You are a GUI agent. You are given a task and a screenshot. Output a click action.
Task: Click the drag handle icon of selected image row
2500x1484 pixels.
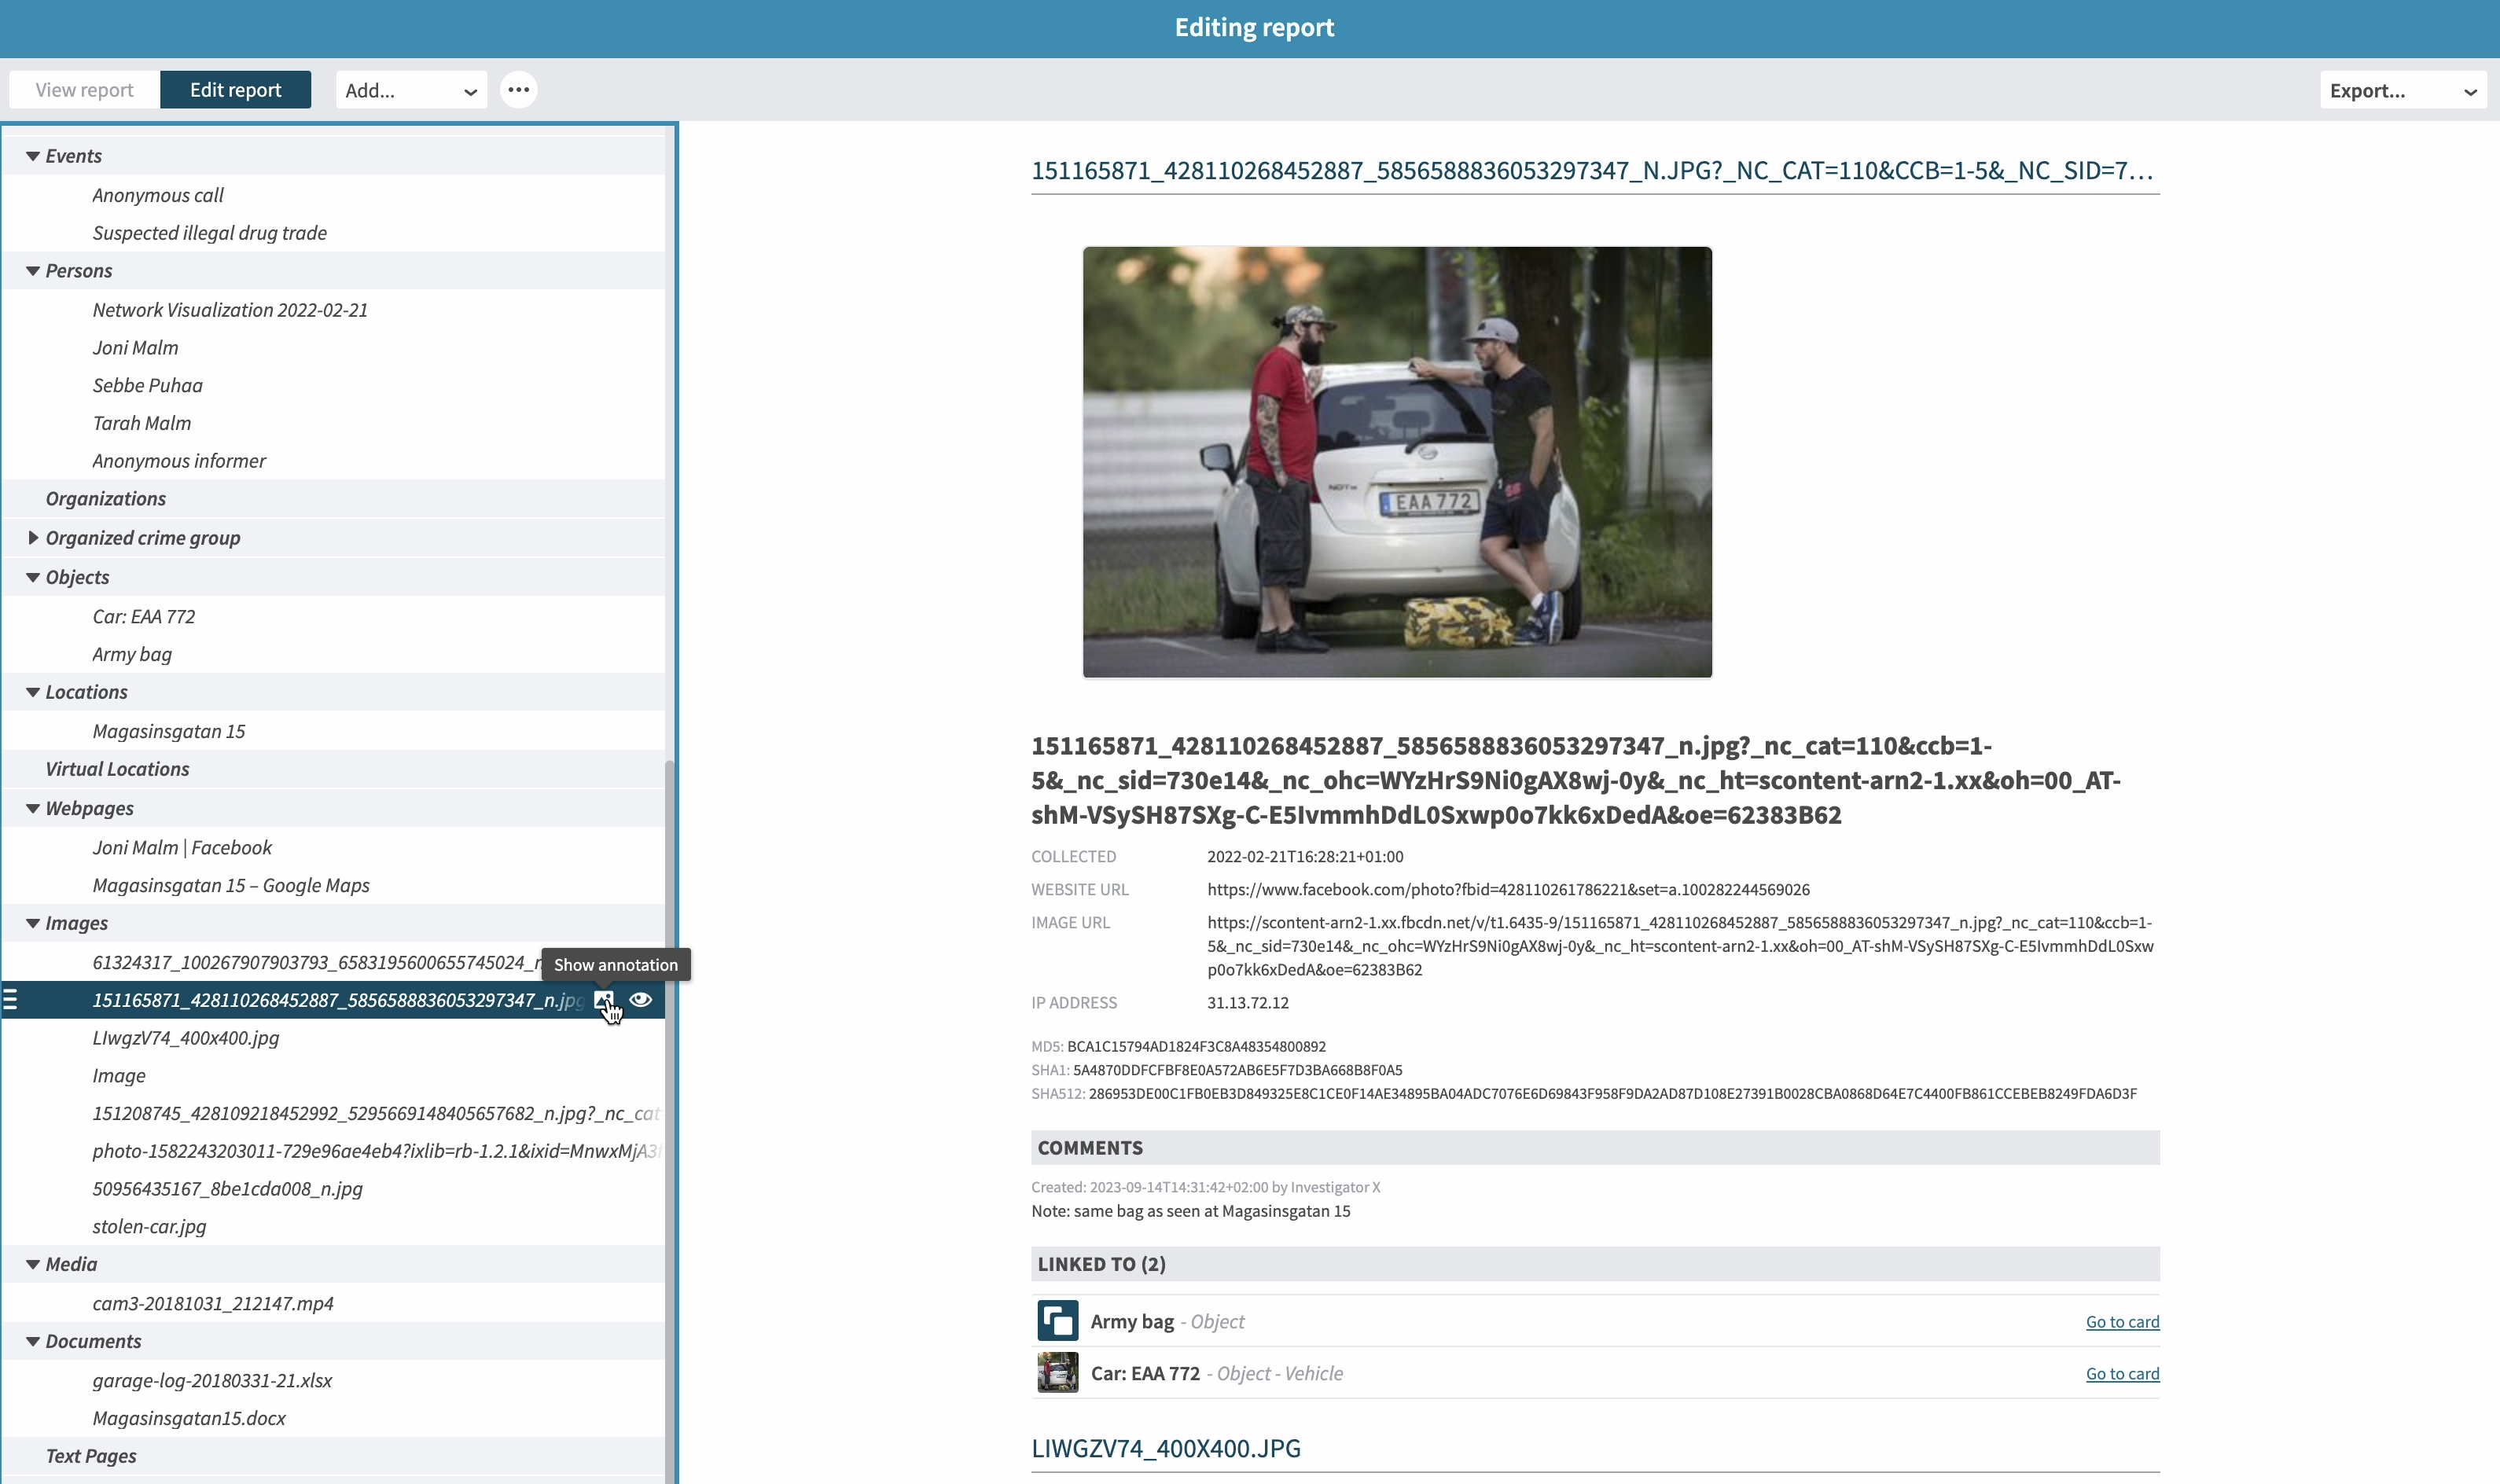click(x=10, y=1000)
